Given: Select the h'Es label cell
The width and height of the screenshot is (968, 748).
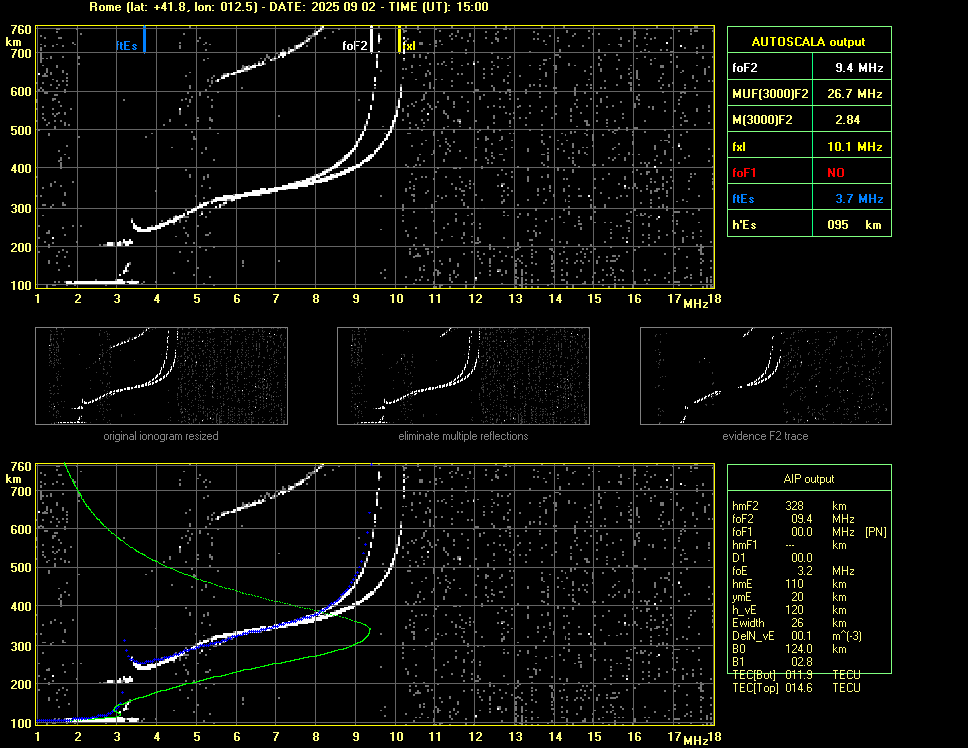Looking at the screenshot, I should [770, 225].
